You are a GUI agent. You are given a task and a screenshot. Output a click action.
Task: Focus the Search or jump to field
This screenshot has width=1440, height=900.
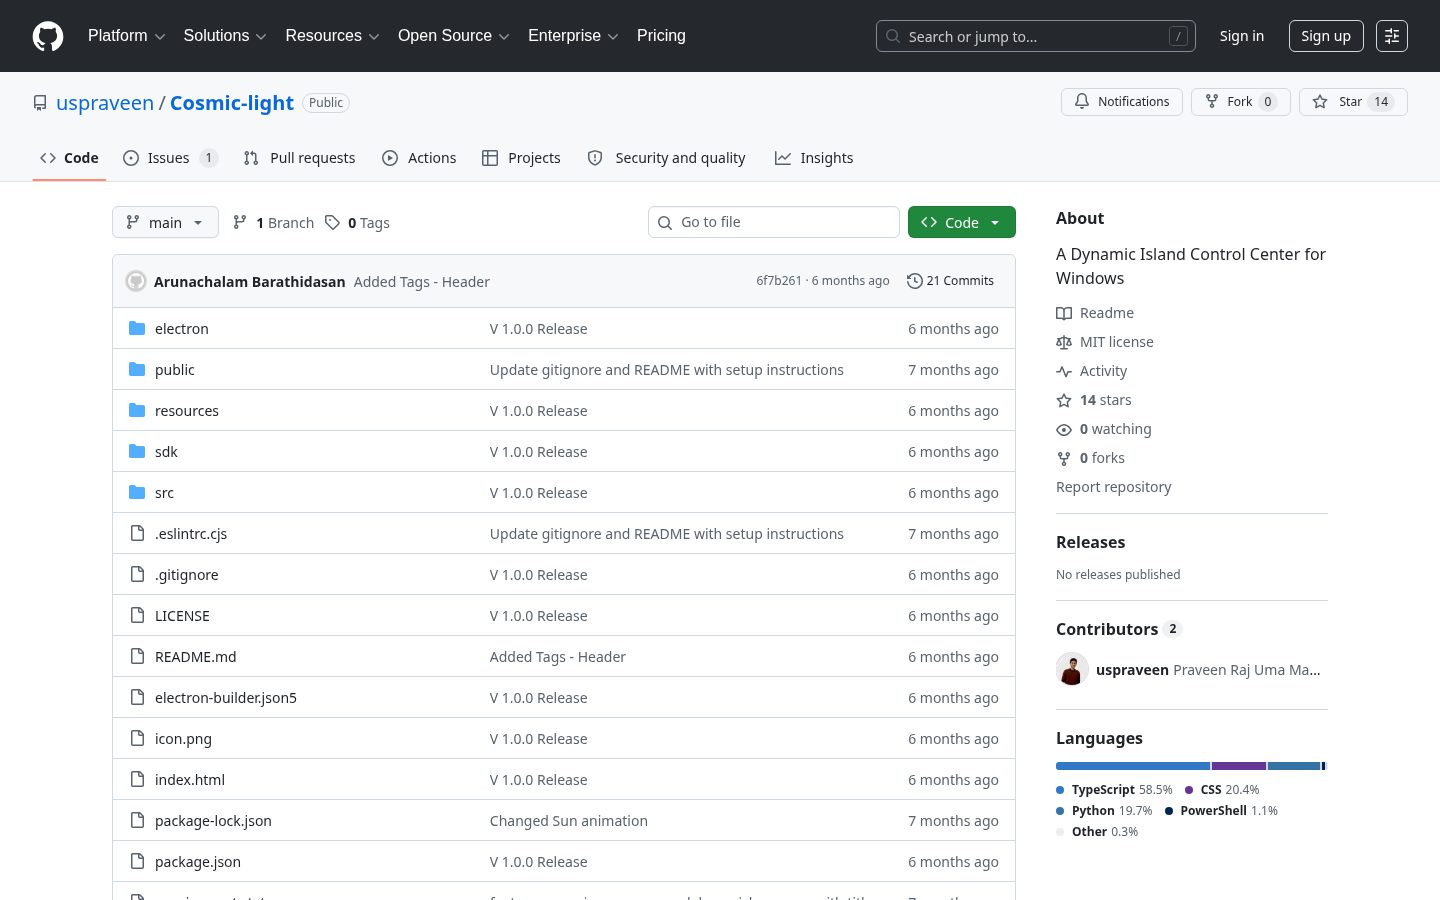pos(1036,36)
